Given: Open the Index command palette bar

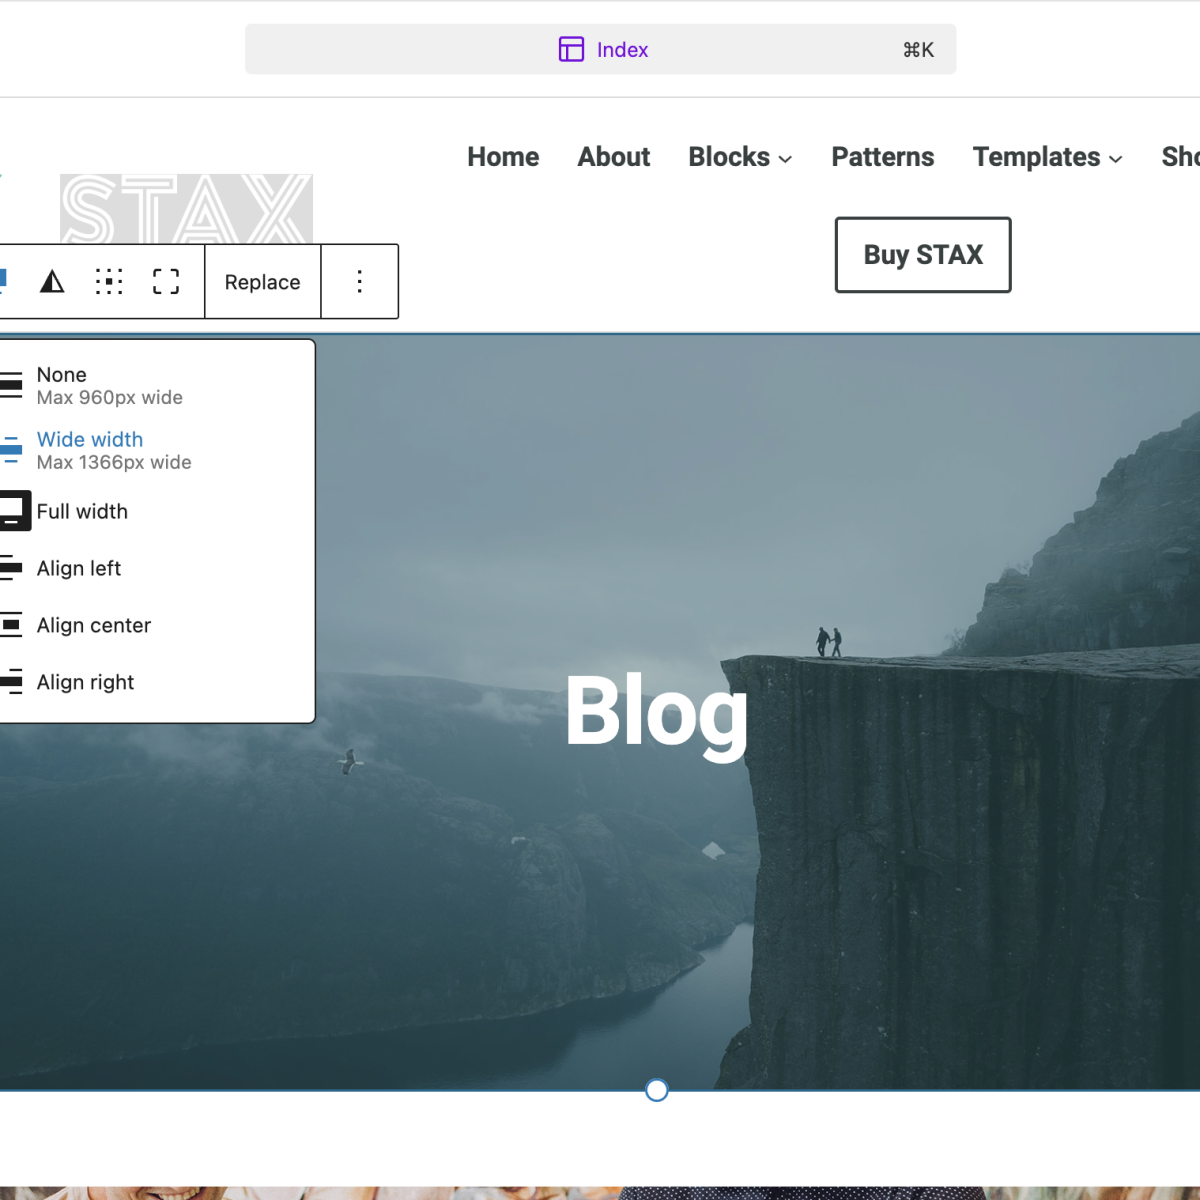Looking at the screenshot, I should point(600,49).
